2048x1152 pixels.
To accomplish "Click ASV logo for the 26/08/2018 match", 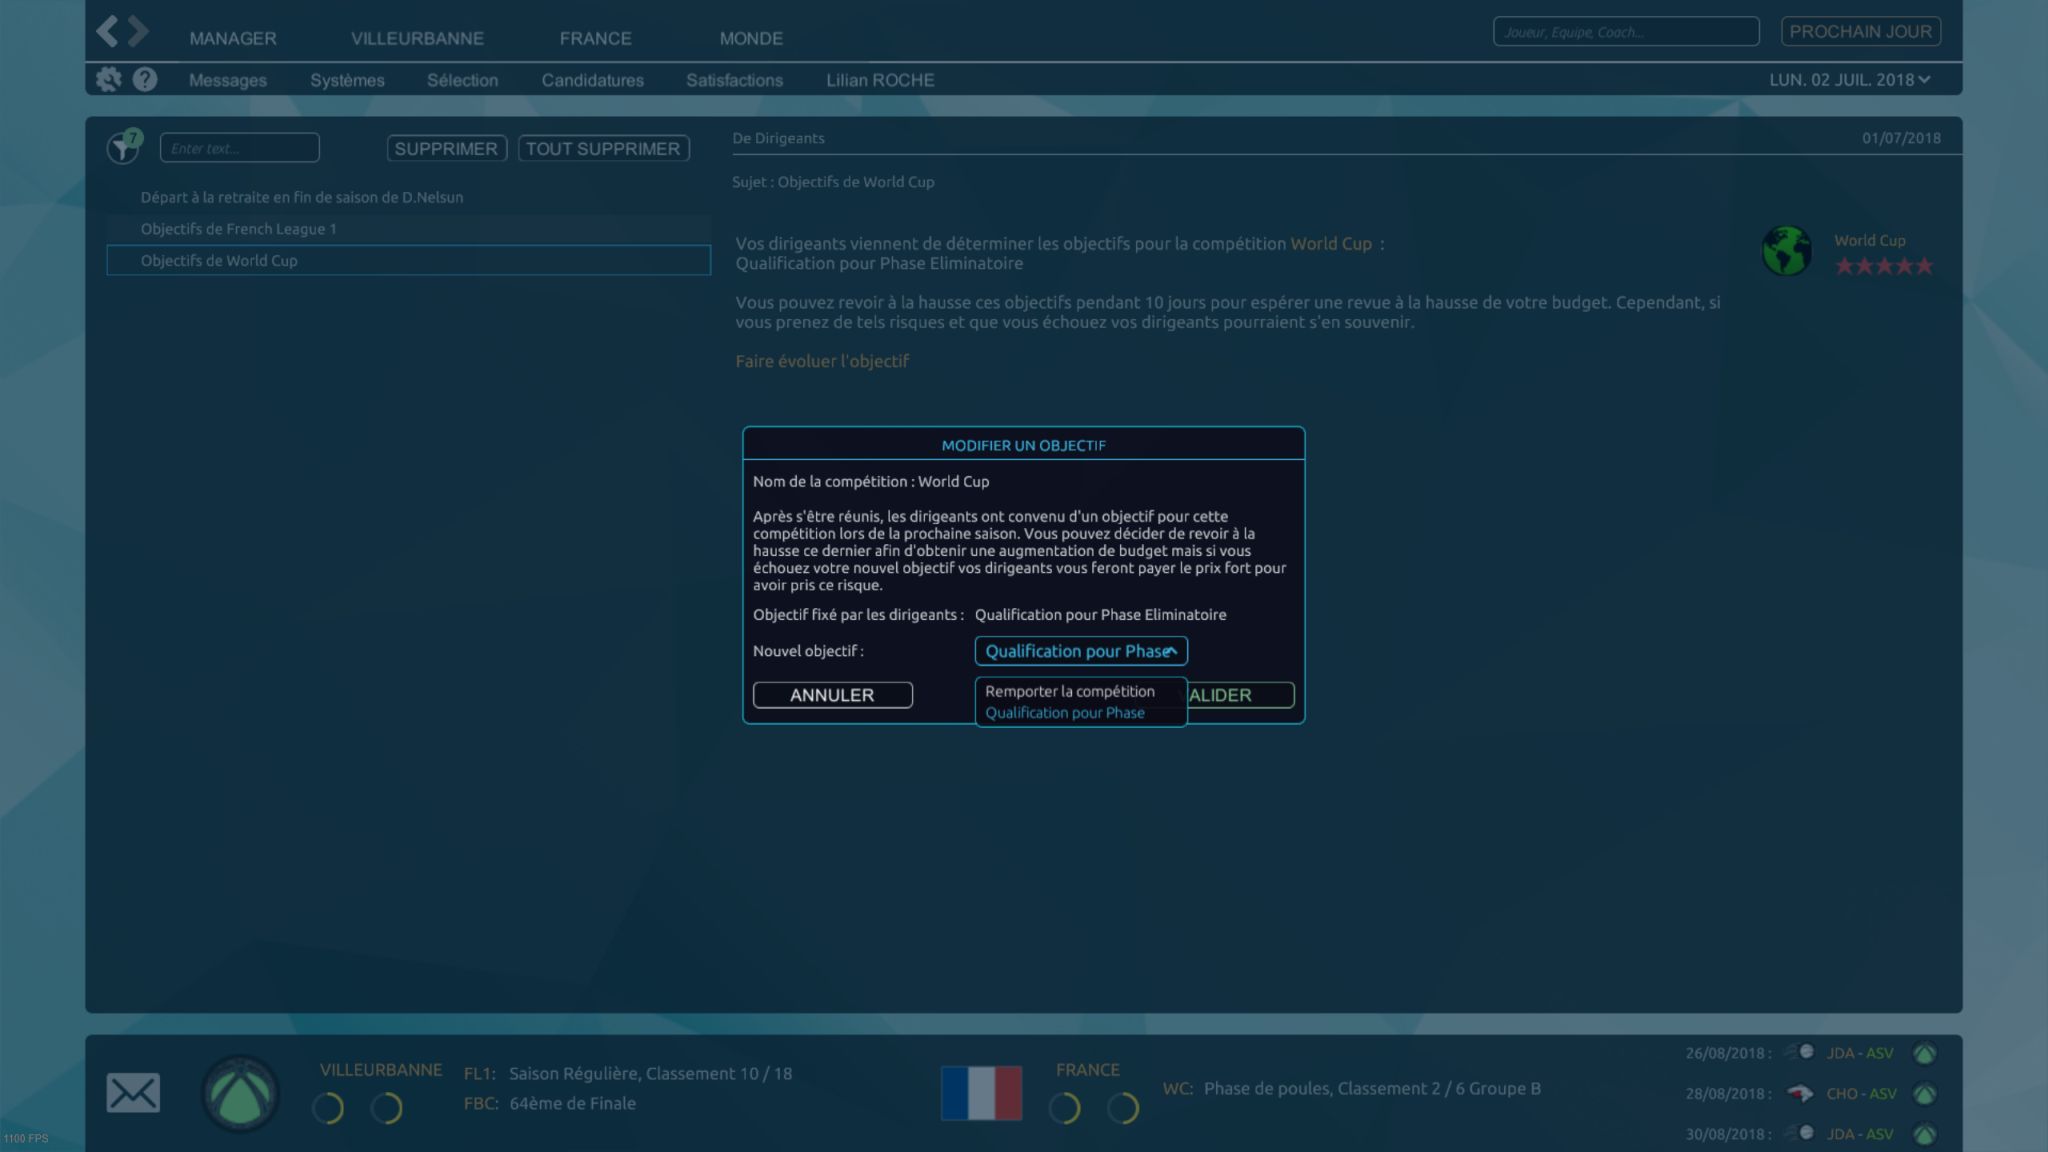I will [1924, 1053].
